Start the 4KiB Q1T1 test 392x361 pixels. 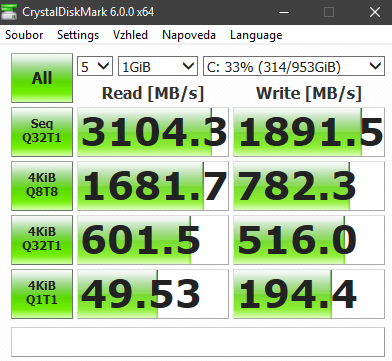tap(42, 294)
